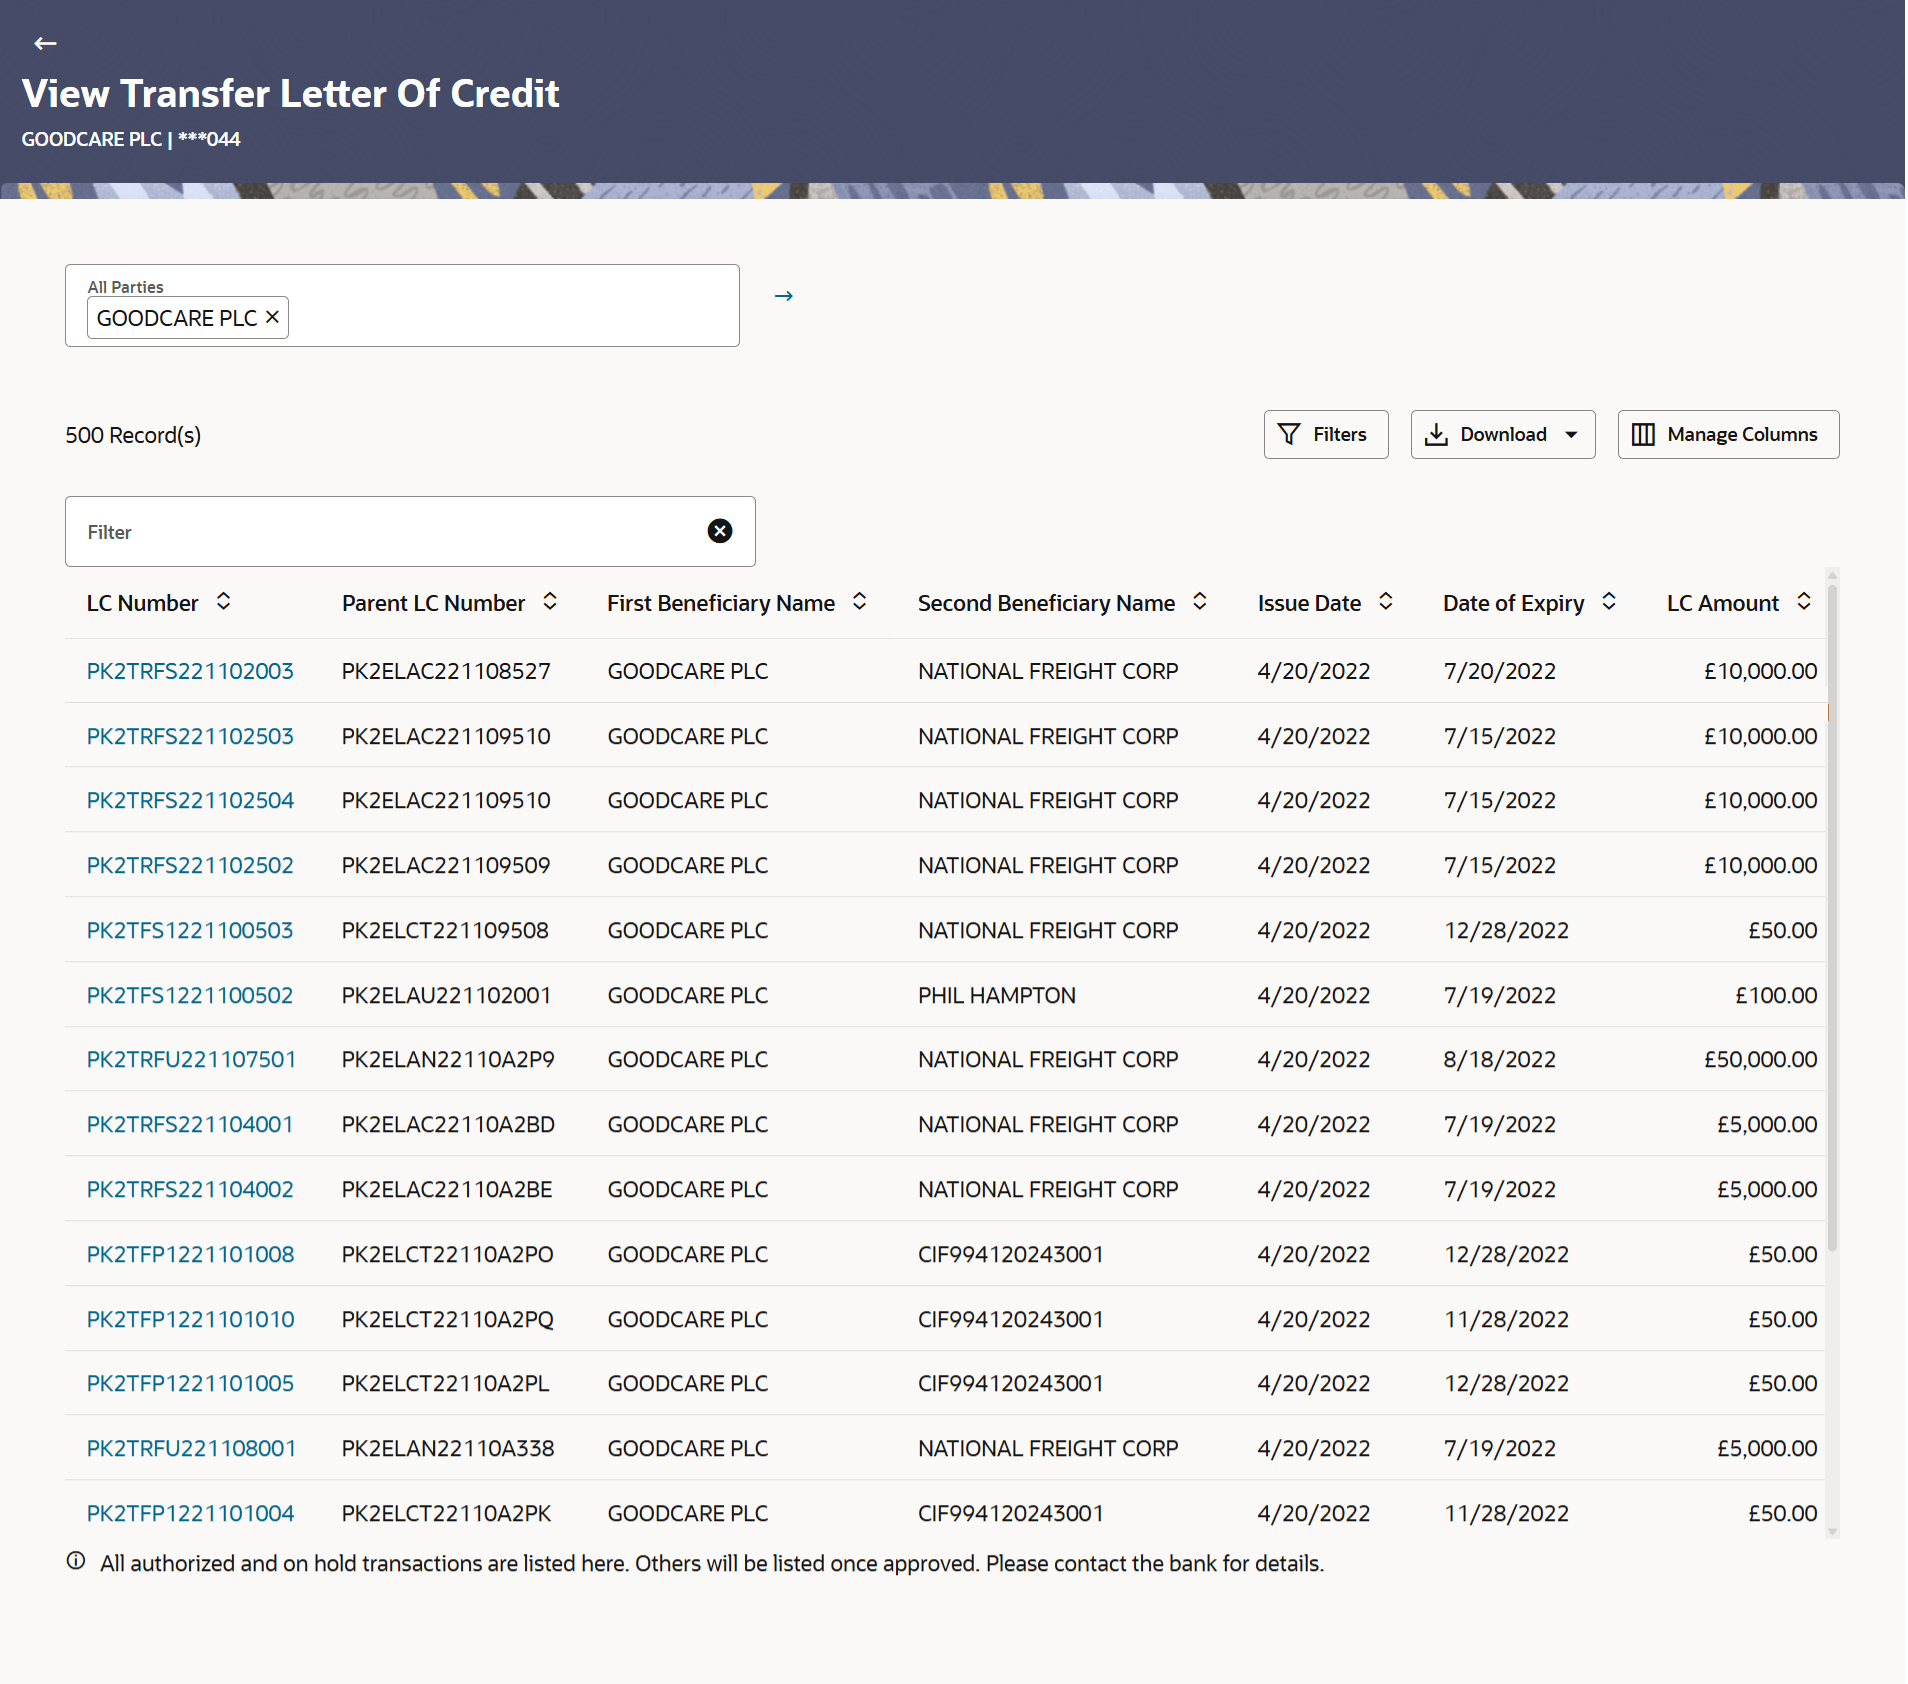The image size is (1908, 1684).
Task: Remove the GOODCARE PLC party chip
Action: [x=271, y=317]
